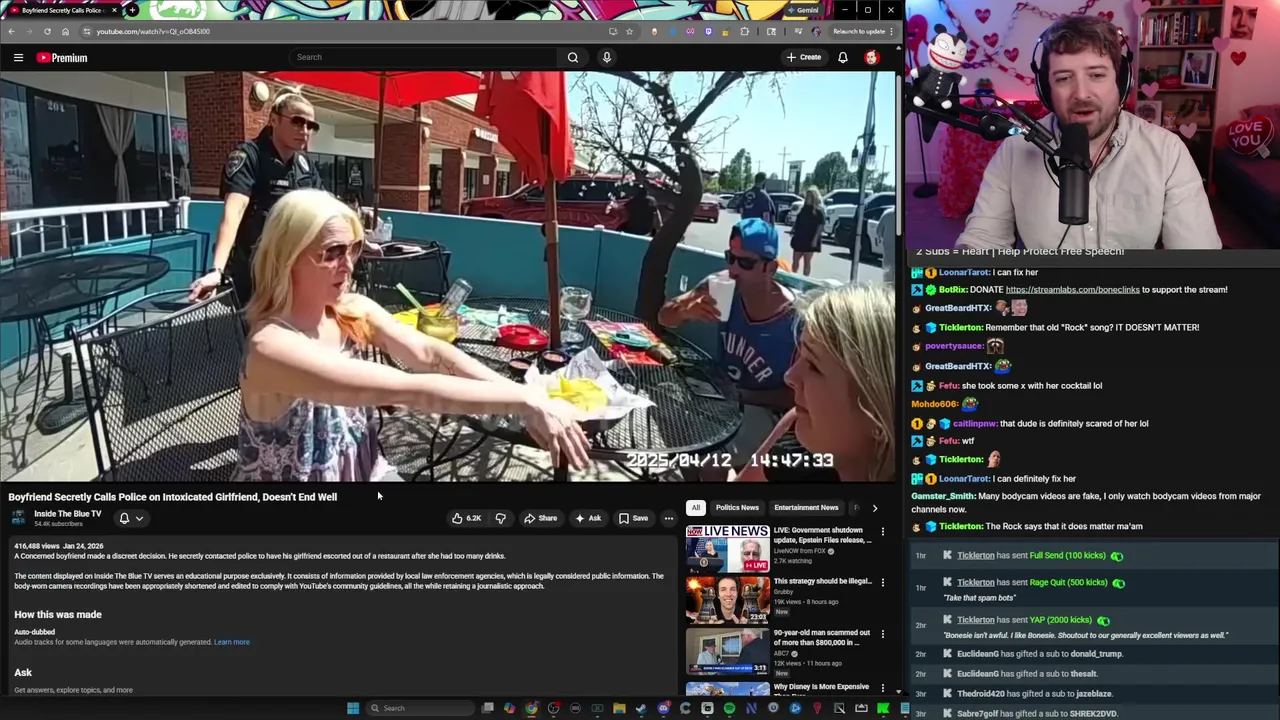
Task: Open Kick green icon in taskbar
Action: coord(883,708)
